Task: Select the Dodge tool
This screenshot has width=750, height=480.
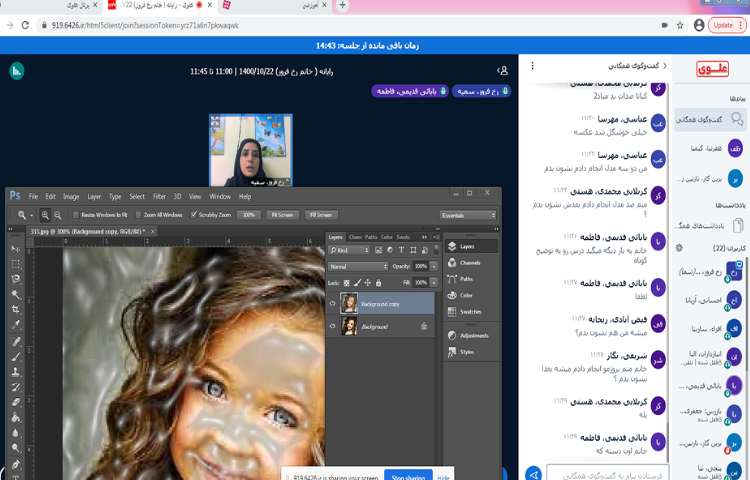Action: [x=15, y=448]
